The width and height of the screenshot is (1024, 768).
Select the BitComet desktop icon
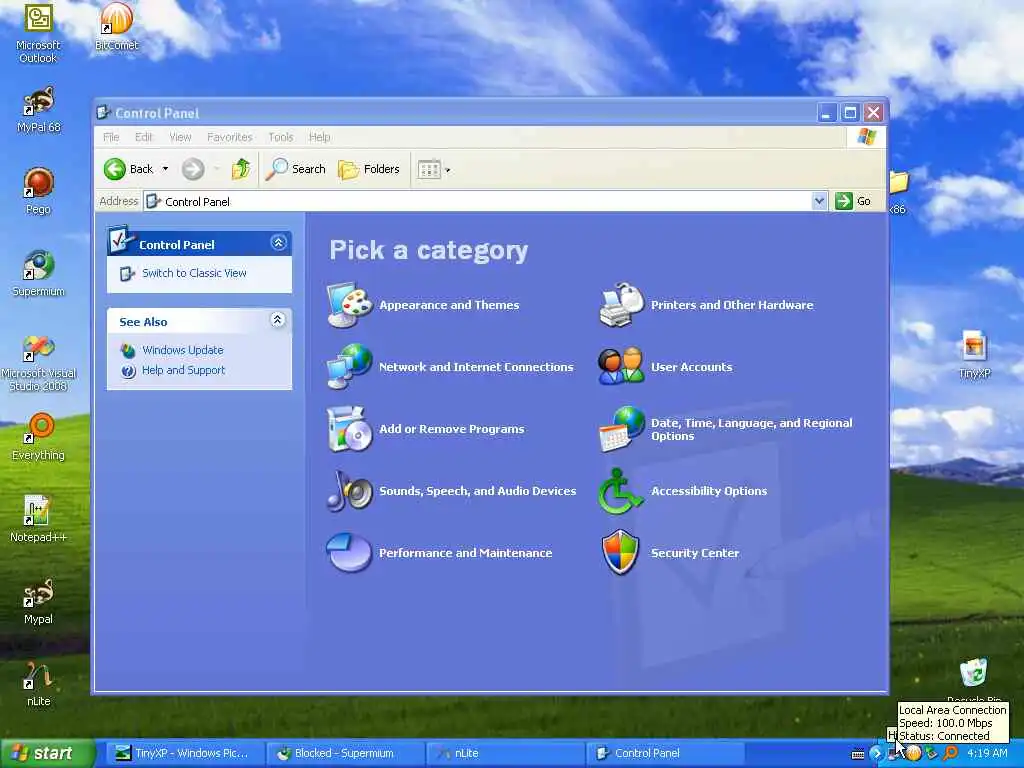tap(117, 26)
